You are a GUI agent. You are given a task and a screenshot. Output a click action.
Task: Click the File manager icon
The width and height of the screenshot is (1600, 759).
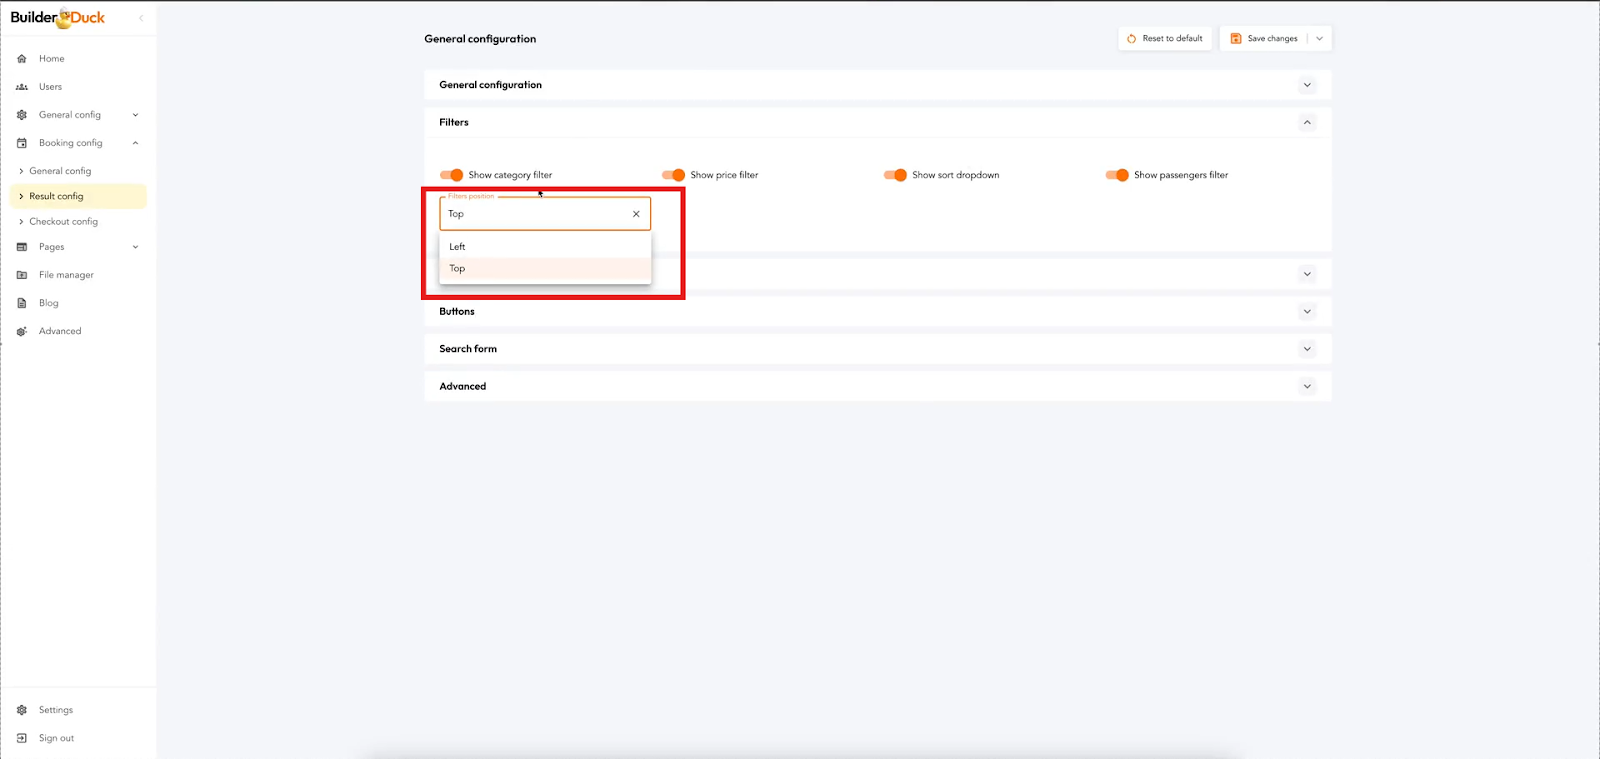(x=22, y=275)
